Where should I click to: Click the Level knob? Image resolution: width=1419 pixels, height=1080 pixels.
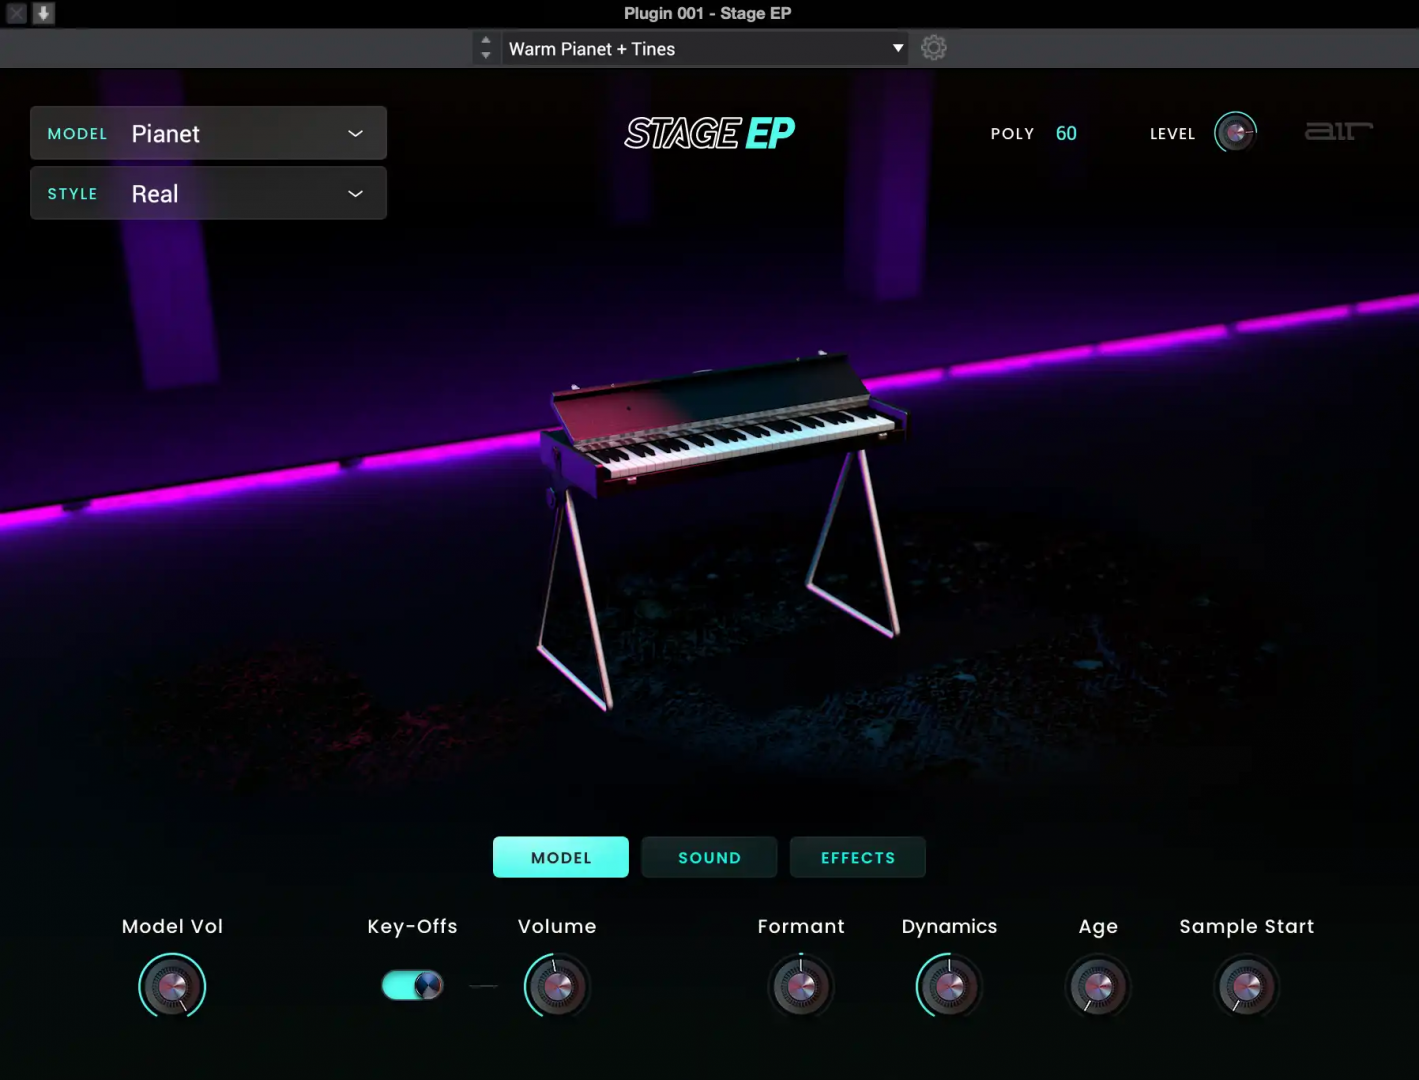tap(1236, 133)
